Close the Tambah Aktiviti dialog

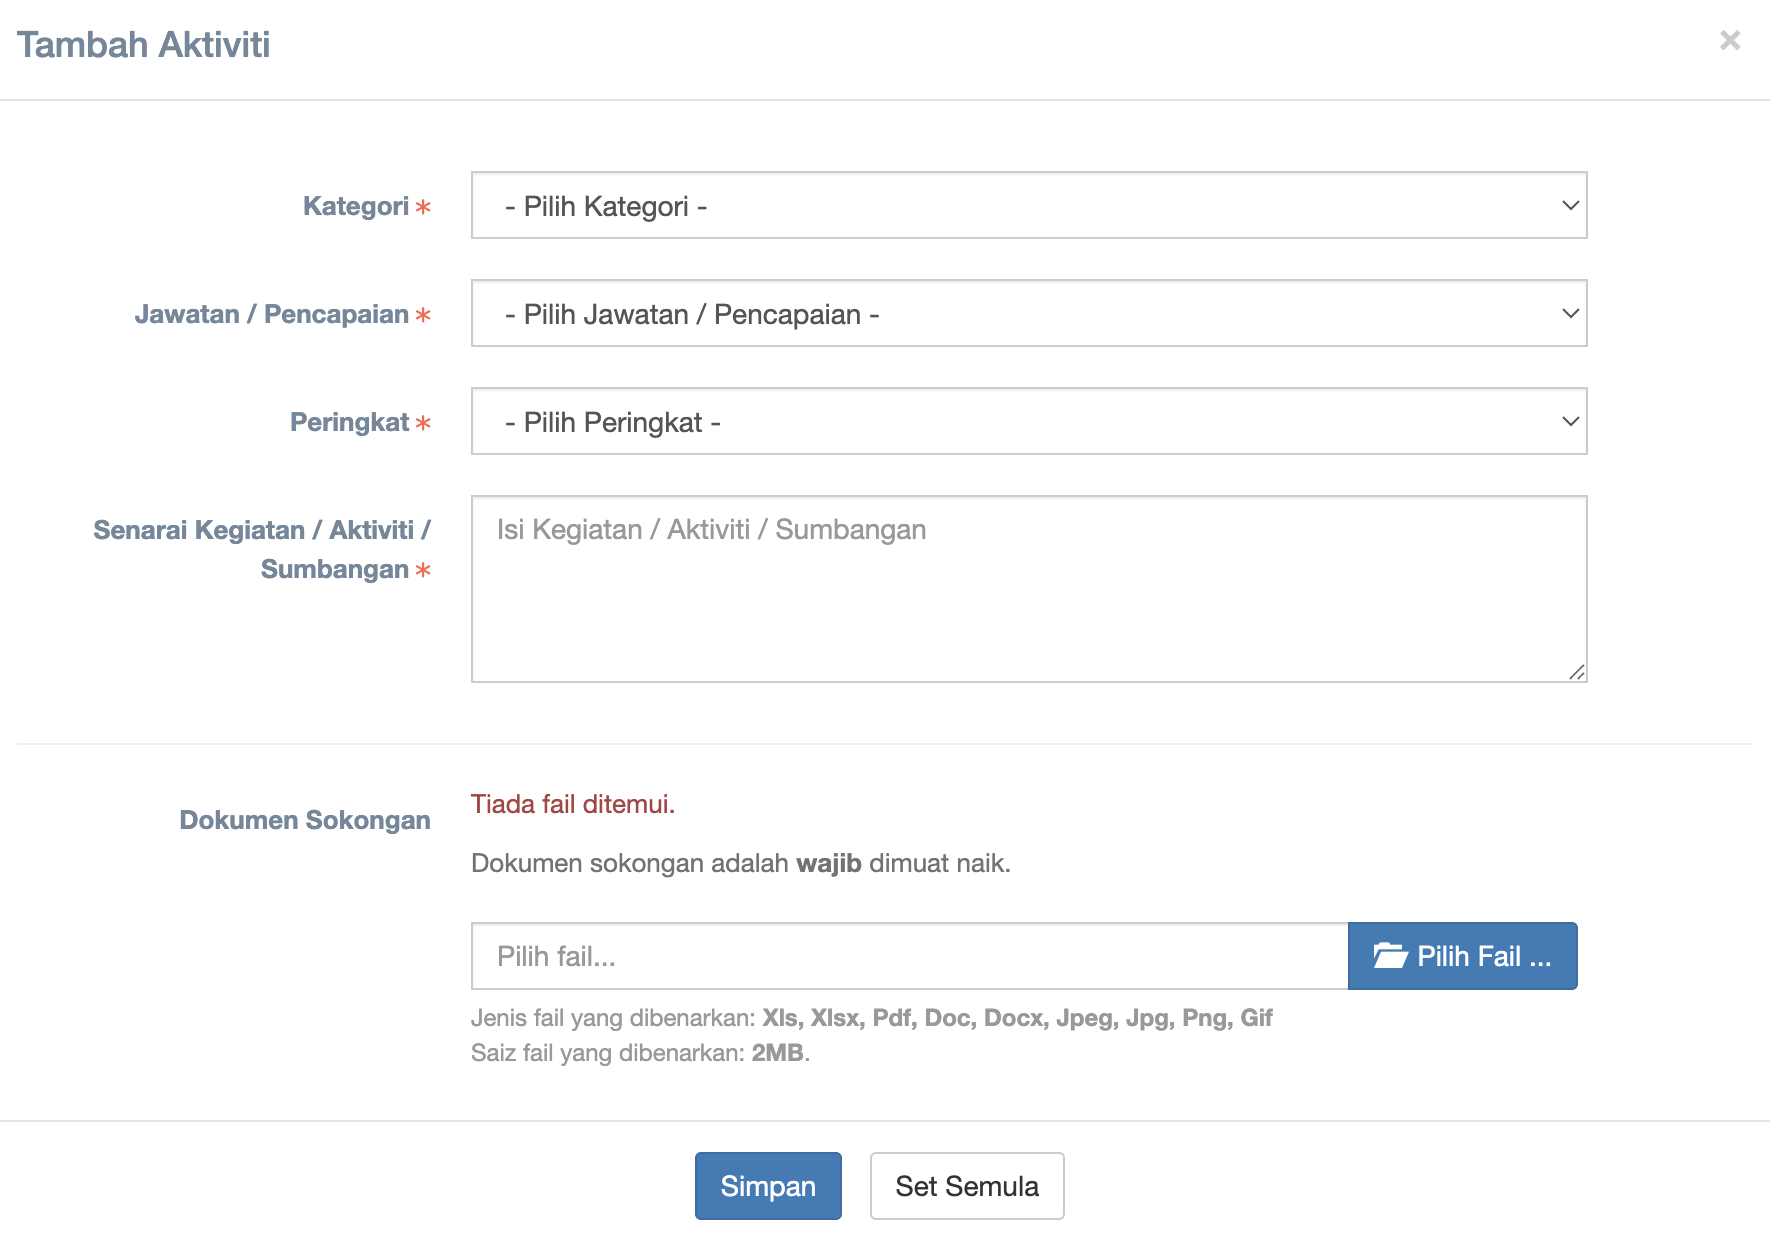click(x=1730, y=40)
